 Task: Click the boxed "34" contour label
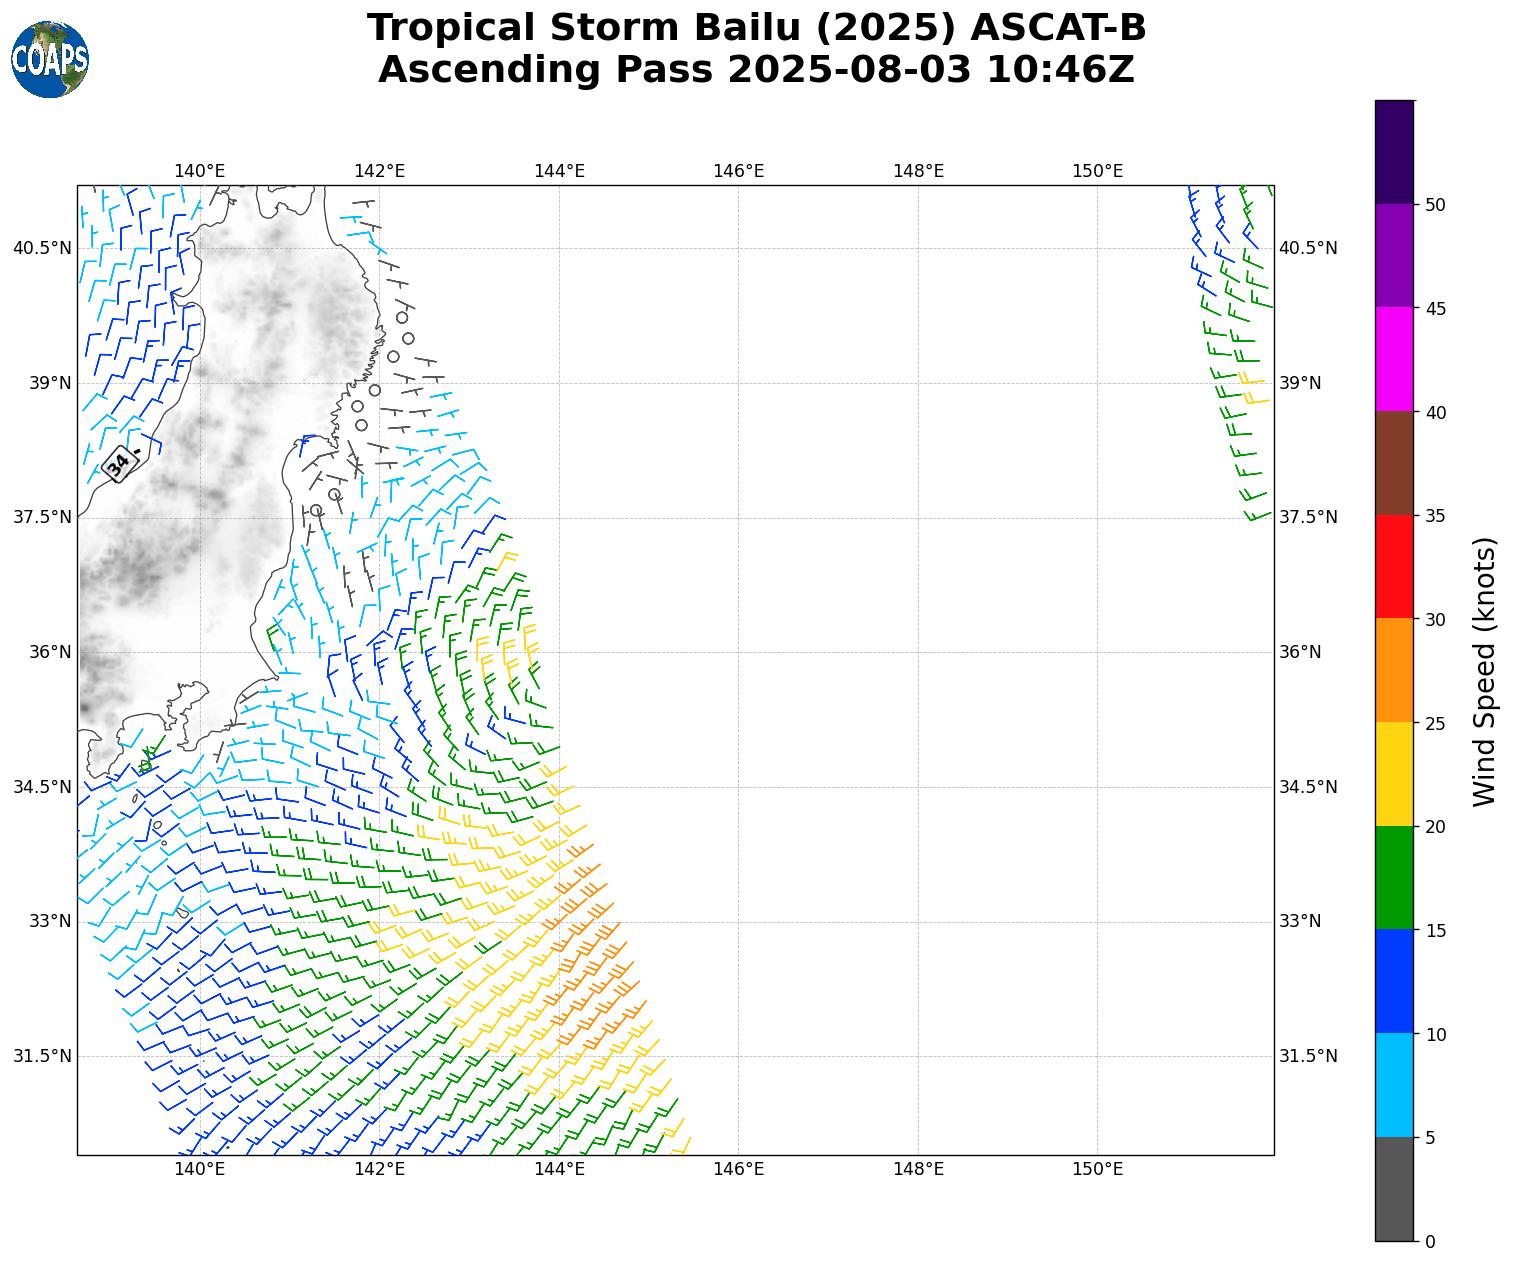point(118,464)
